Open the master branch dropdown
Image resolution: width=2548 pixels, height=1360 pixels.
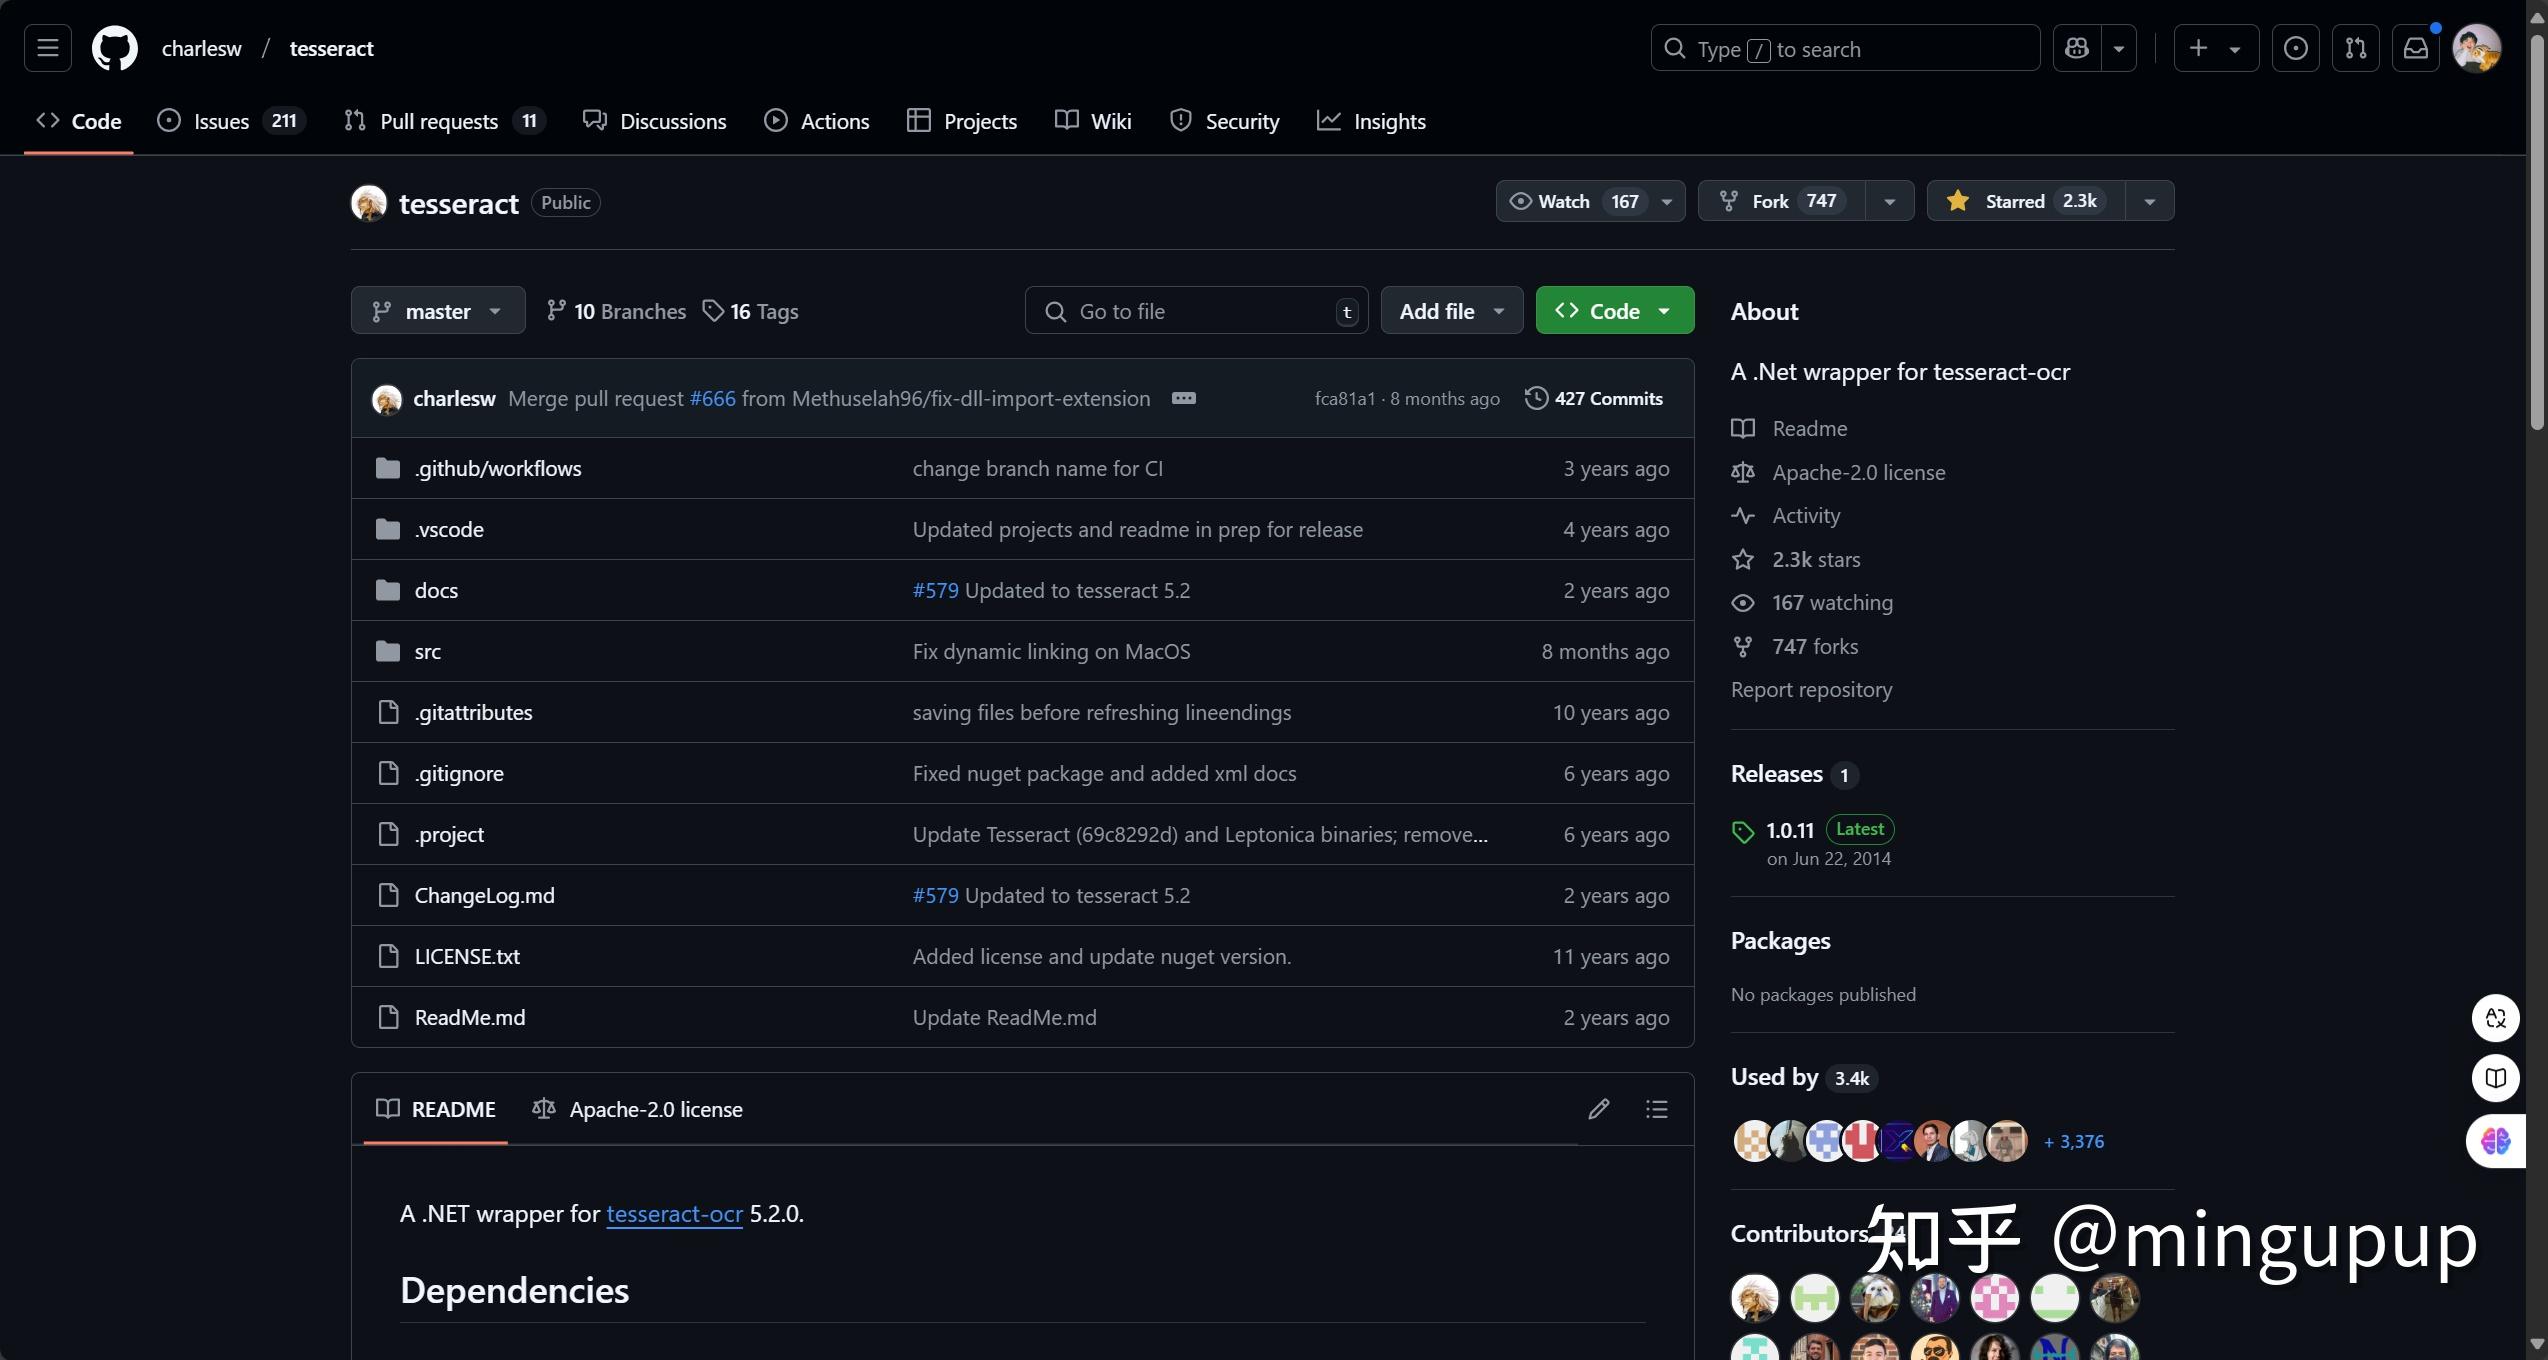pos(437,311)
